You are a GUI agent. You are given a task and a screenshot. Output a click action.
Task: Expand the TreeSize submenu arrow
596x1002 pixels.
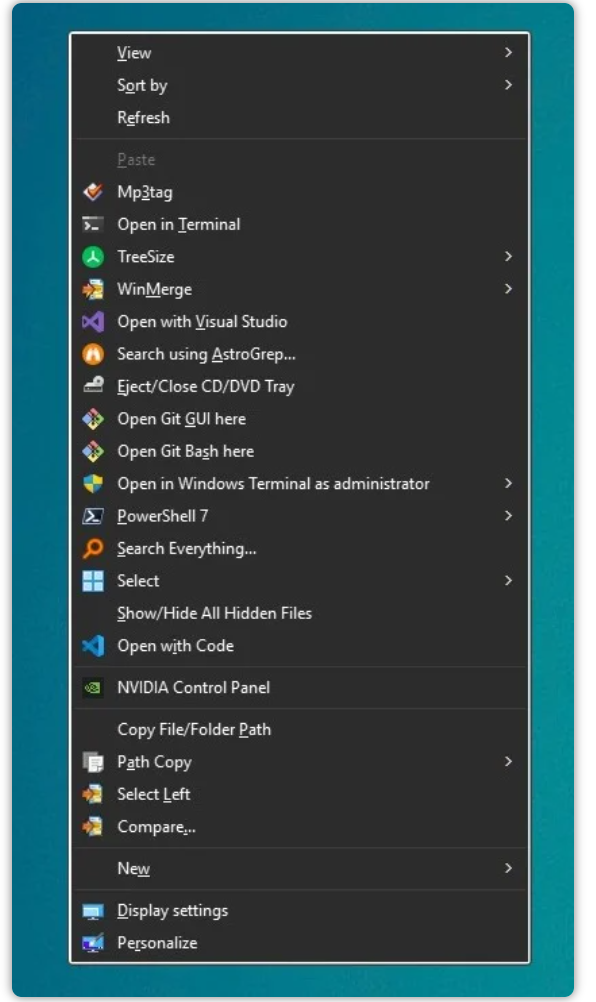[508, 256]
